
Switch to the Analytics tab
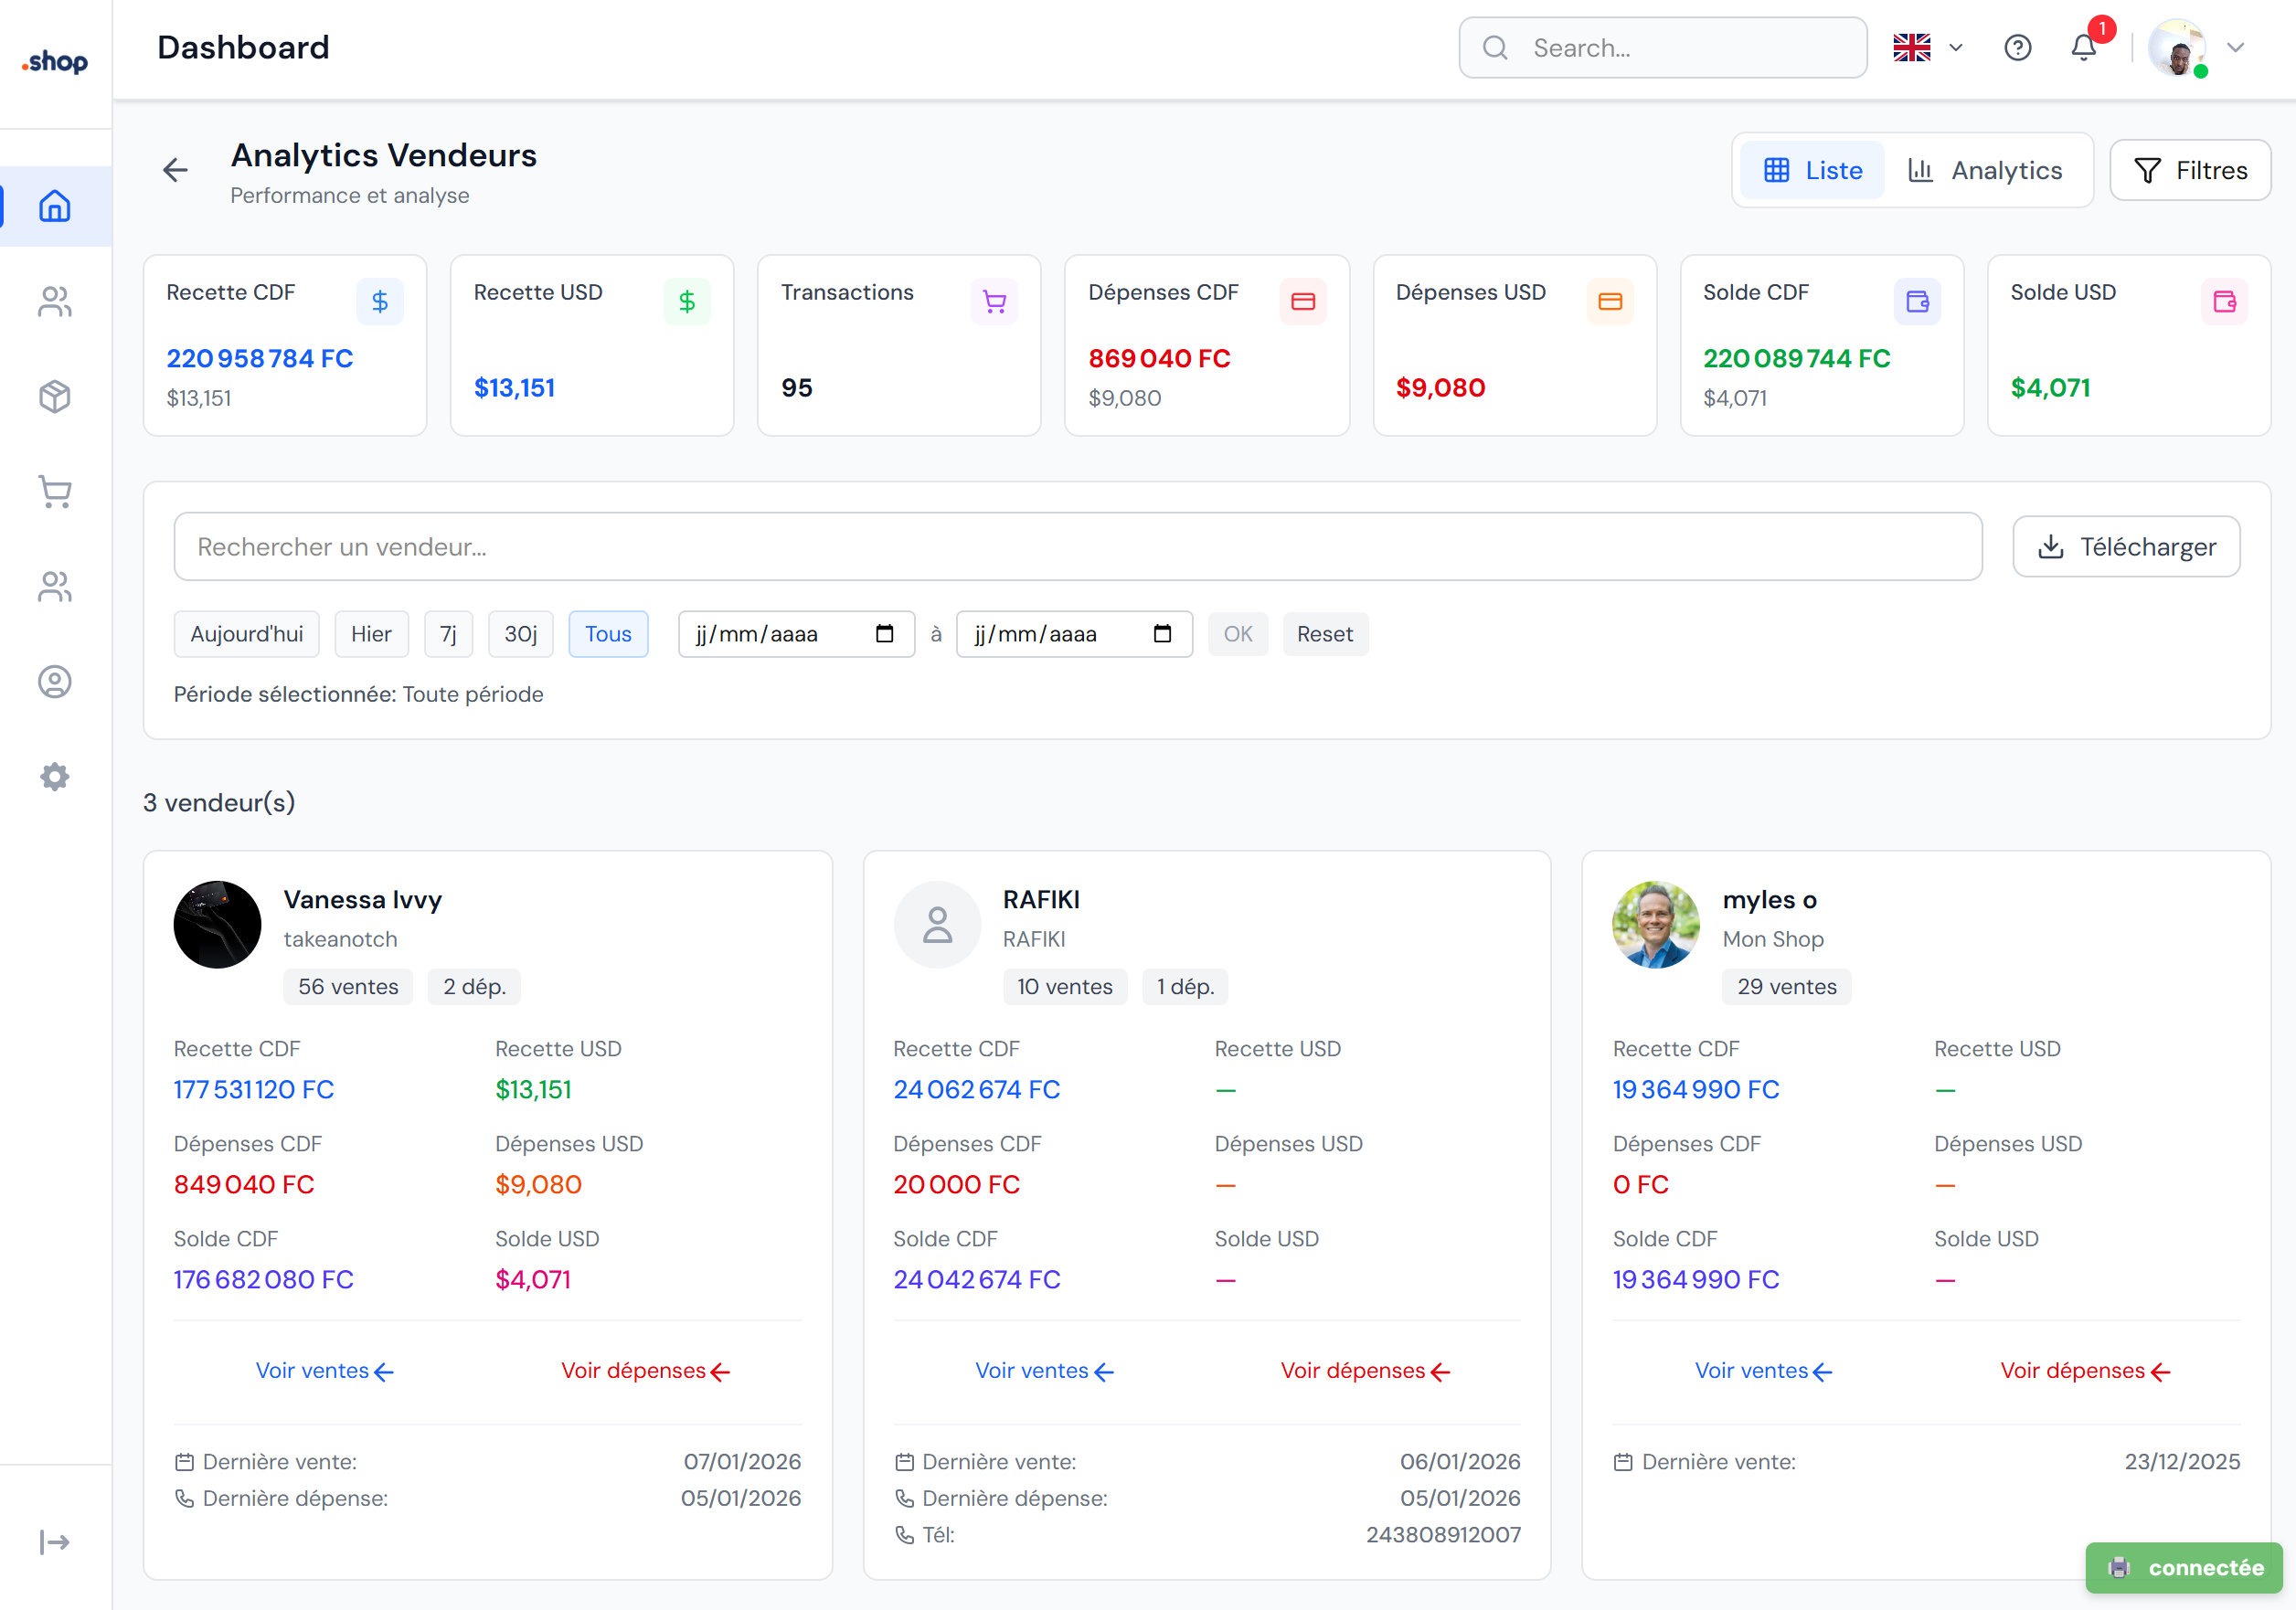(x=1985, y=170)
